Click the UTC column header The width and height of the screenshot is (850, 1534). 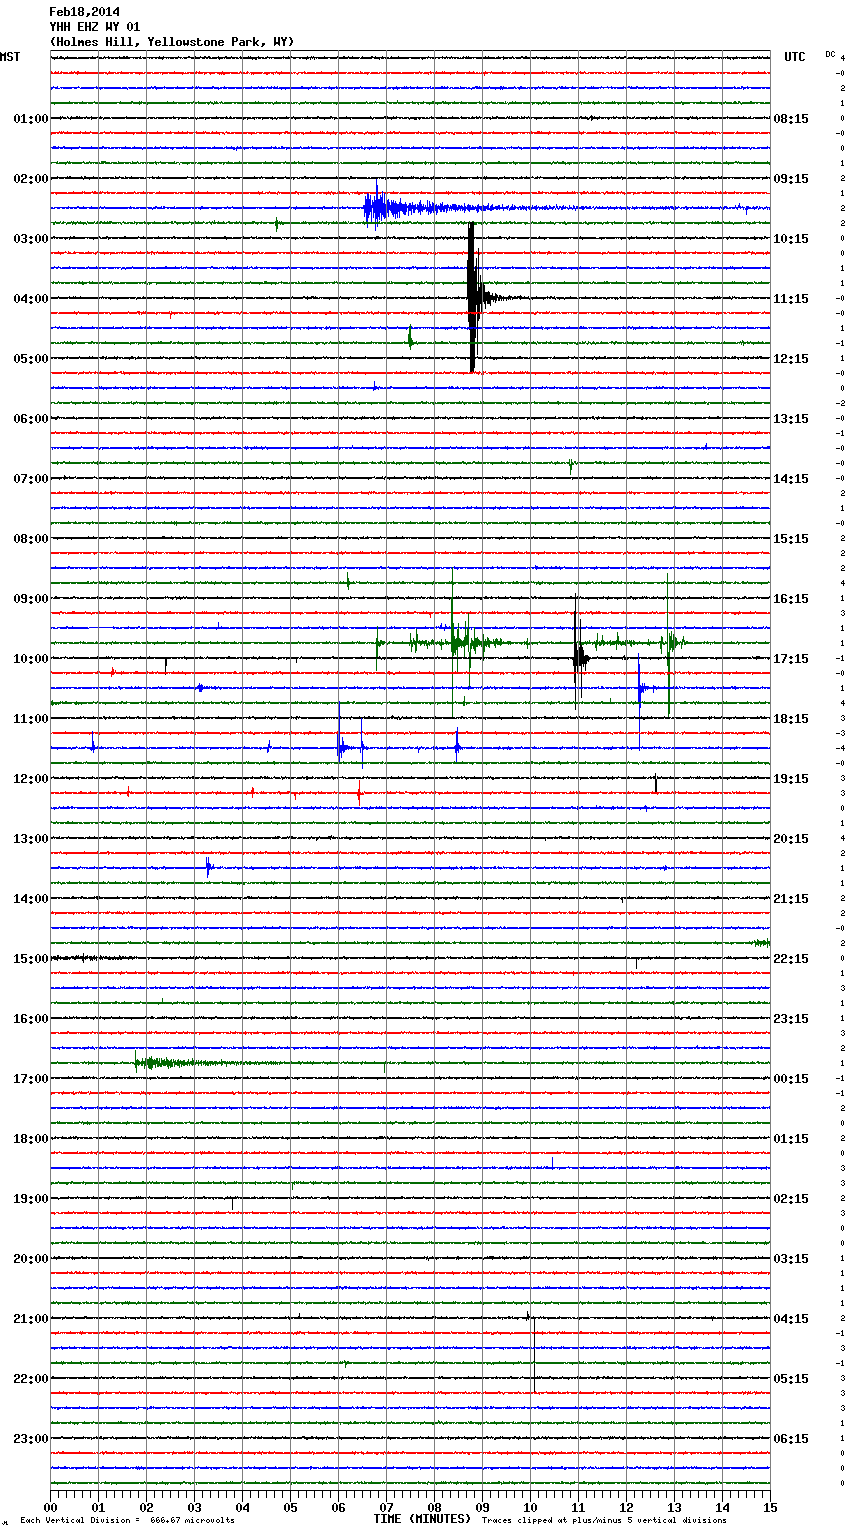pyautogui.click(x=794, y=57)
